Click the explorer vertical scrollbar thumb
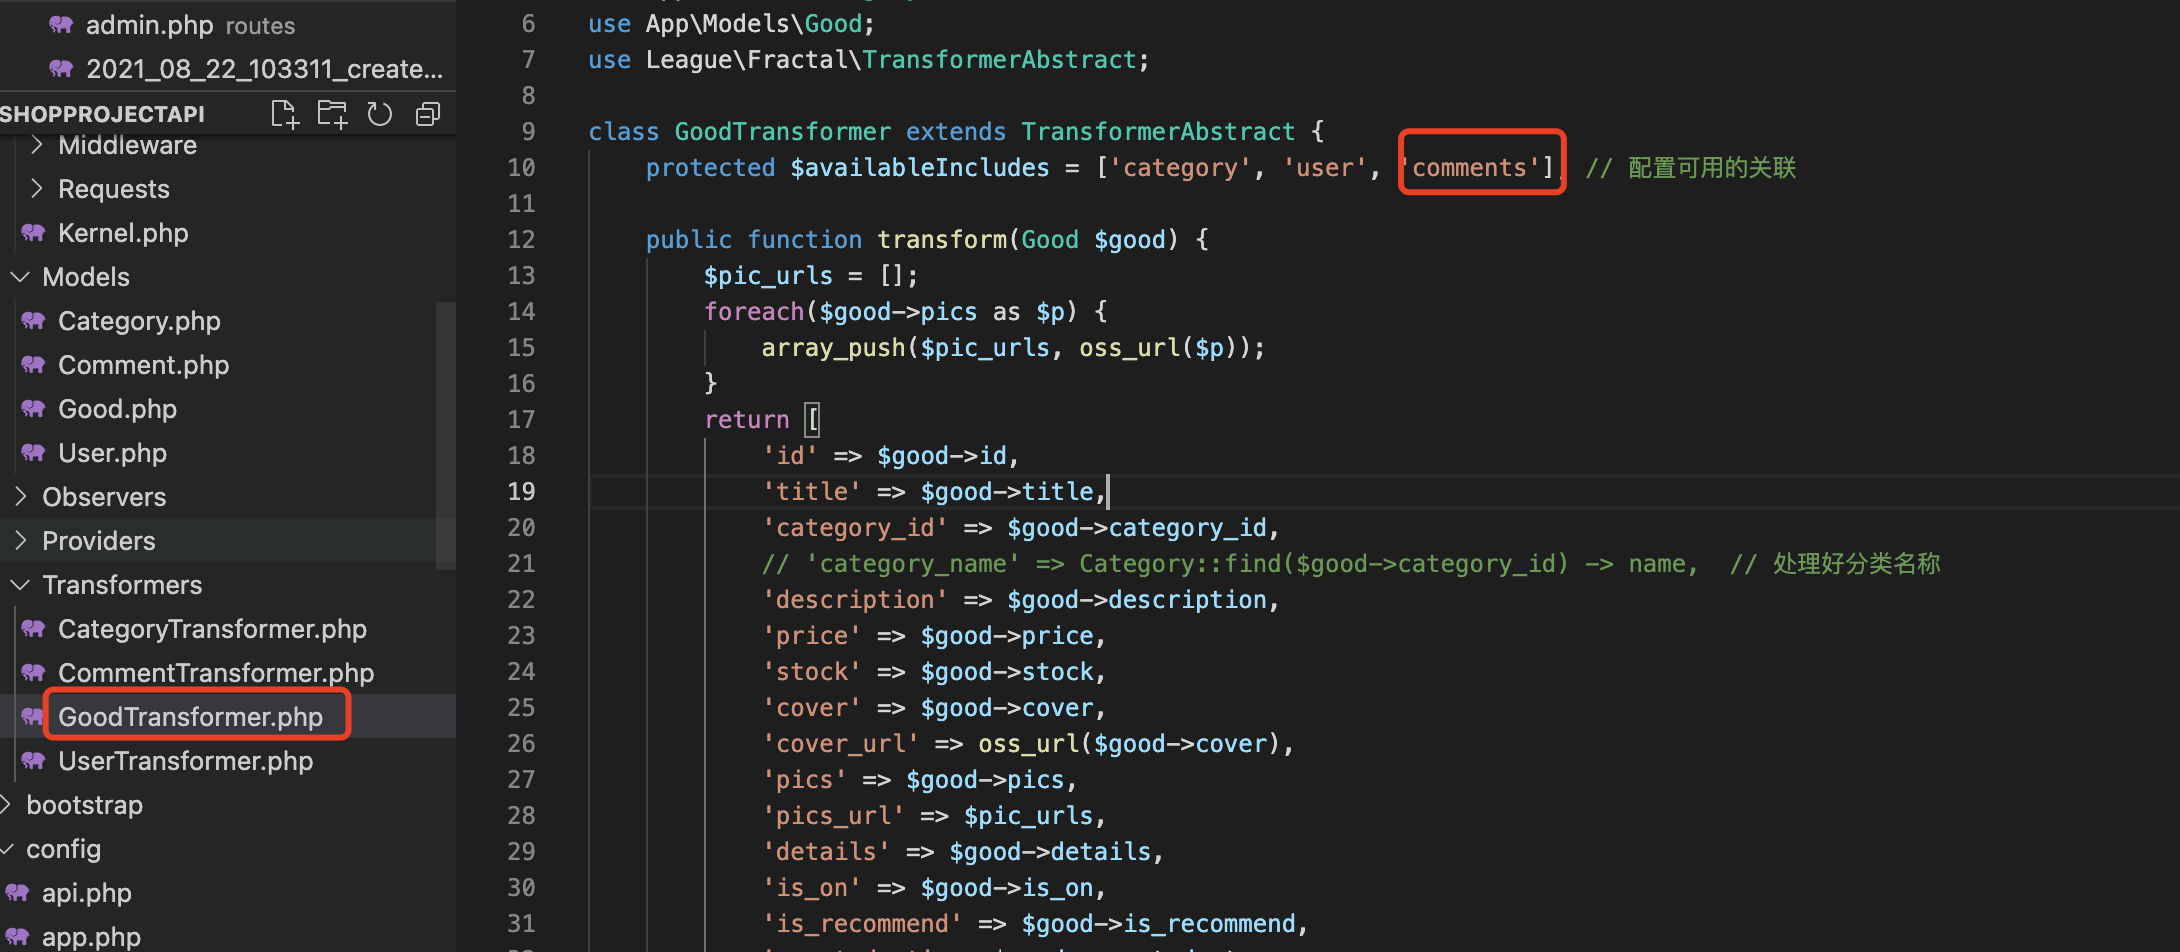The width and height of the screenshot is (2180, 952). tap(446, 435)
